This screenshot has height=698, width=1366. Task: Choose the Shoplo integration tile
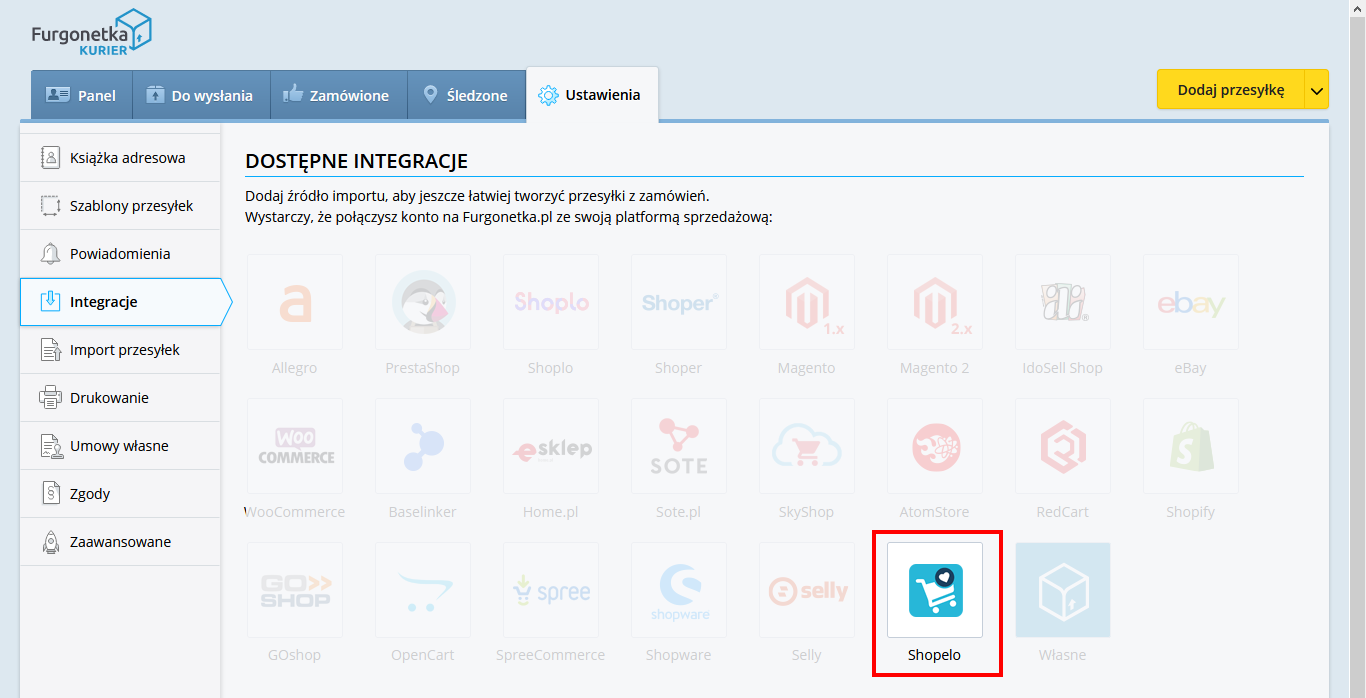tap(550, 302)
